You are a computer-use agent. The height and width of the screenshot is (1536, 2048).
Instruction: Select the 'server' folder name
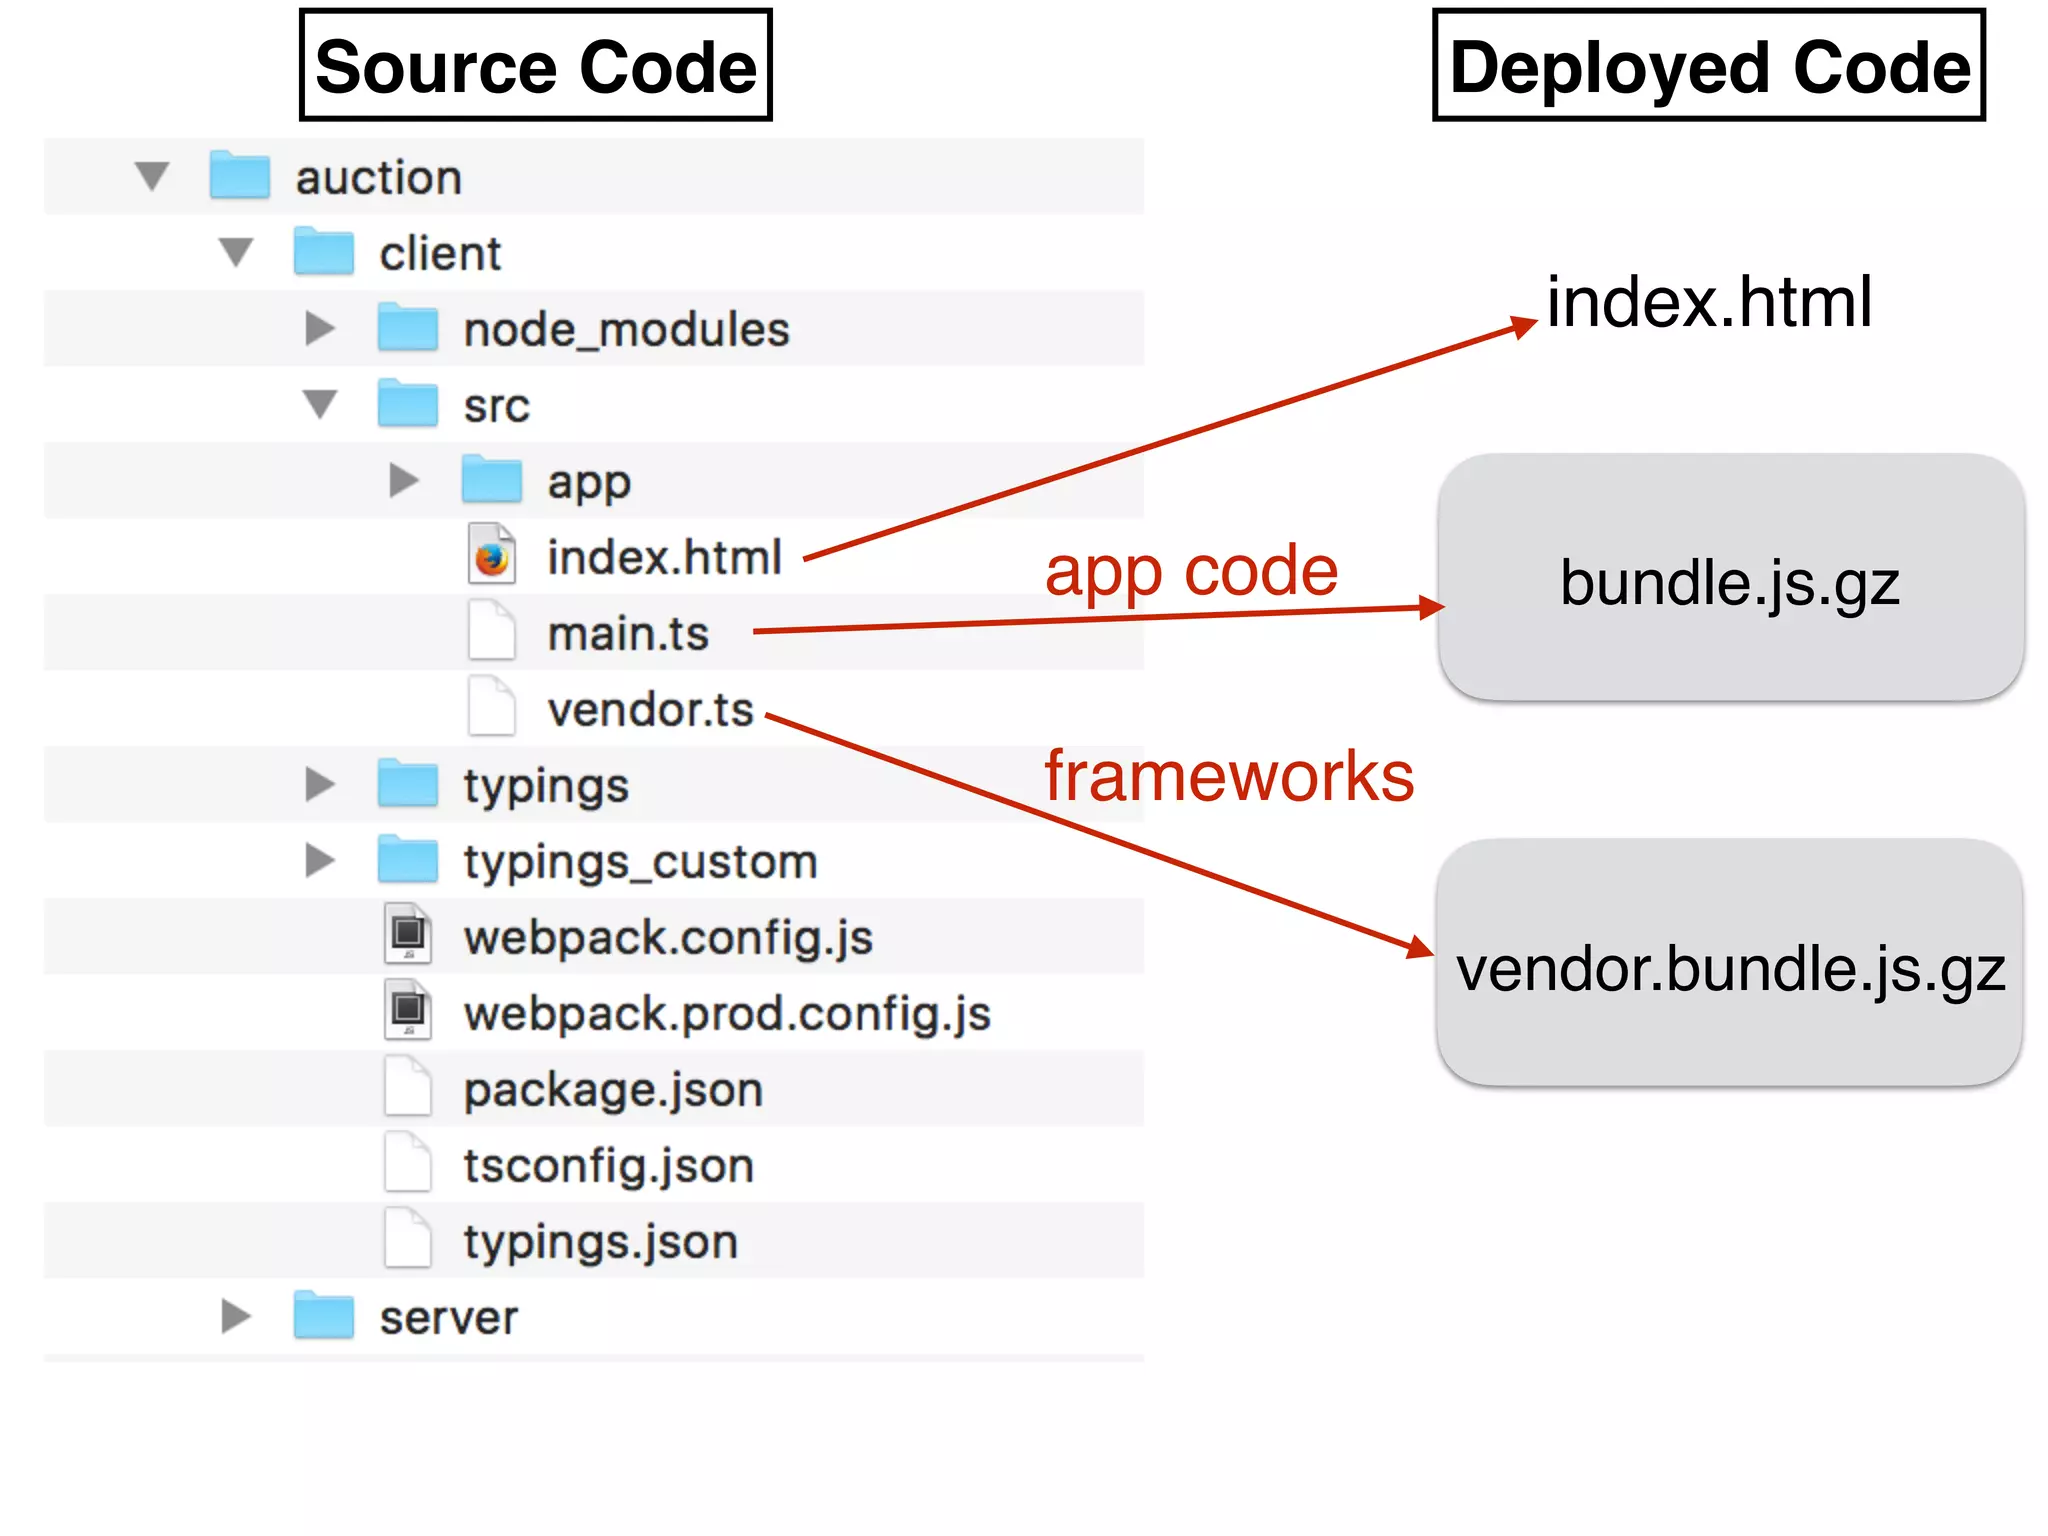point(448,1319)
